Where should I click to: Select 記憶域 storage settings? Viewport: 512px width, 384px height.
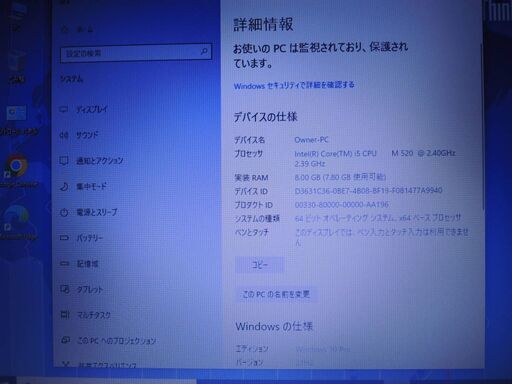[79, 264]
